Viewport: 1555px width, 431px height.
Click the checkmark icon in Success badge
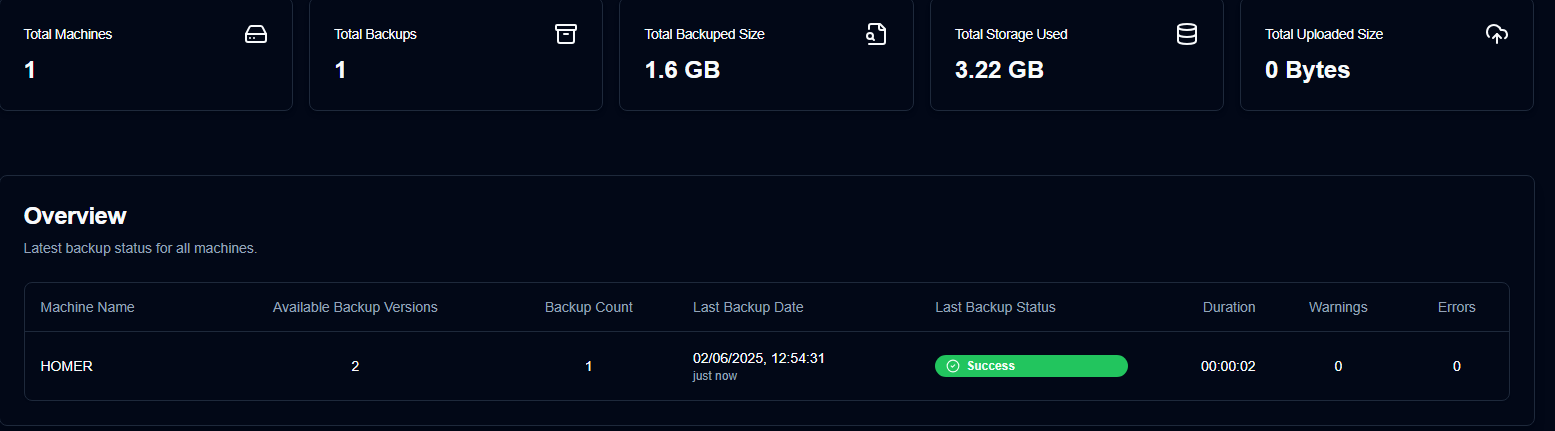pyautogui.click(x=953, y=366)
